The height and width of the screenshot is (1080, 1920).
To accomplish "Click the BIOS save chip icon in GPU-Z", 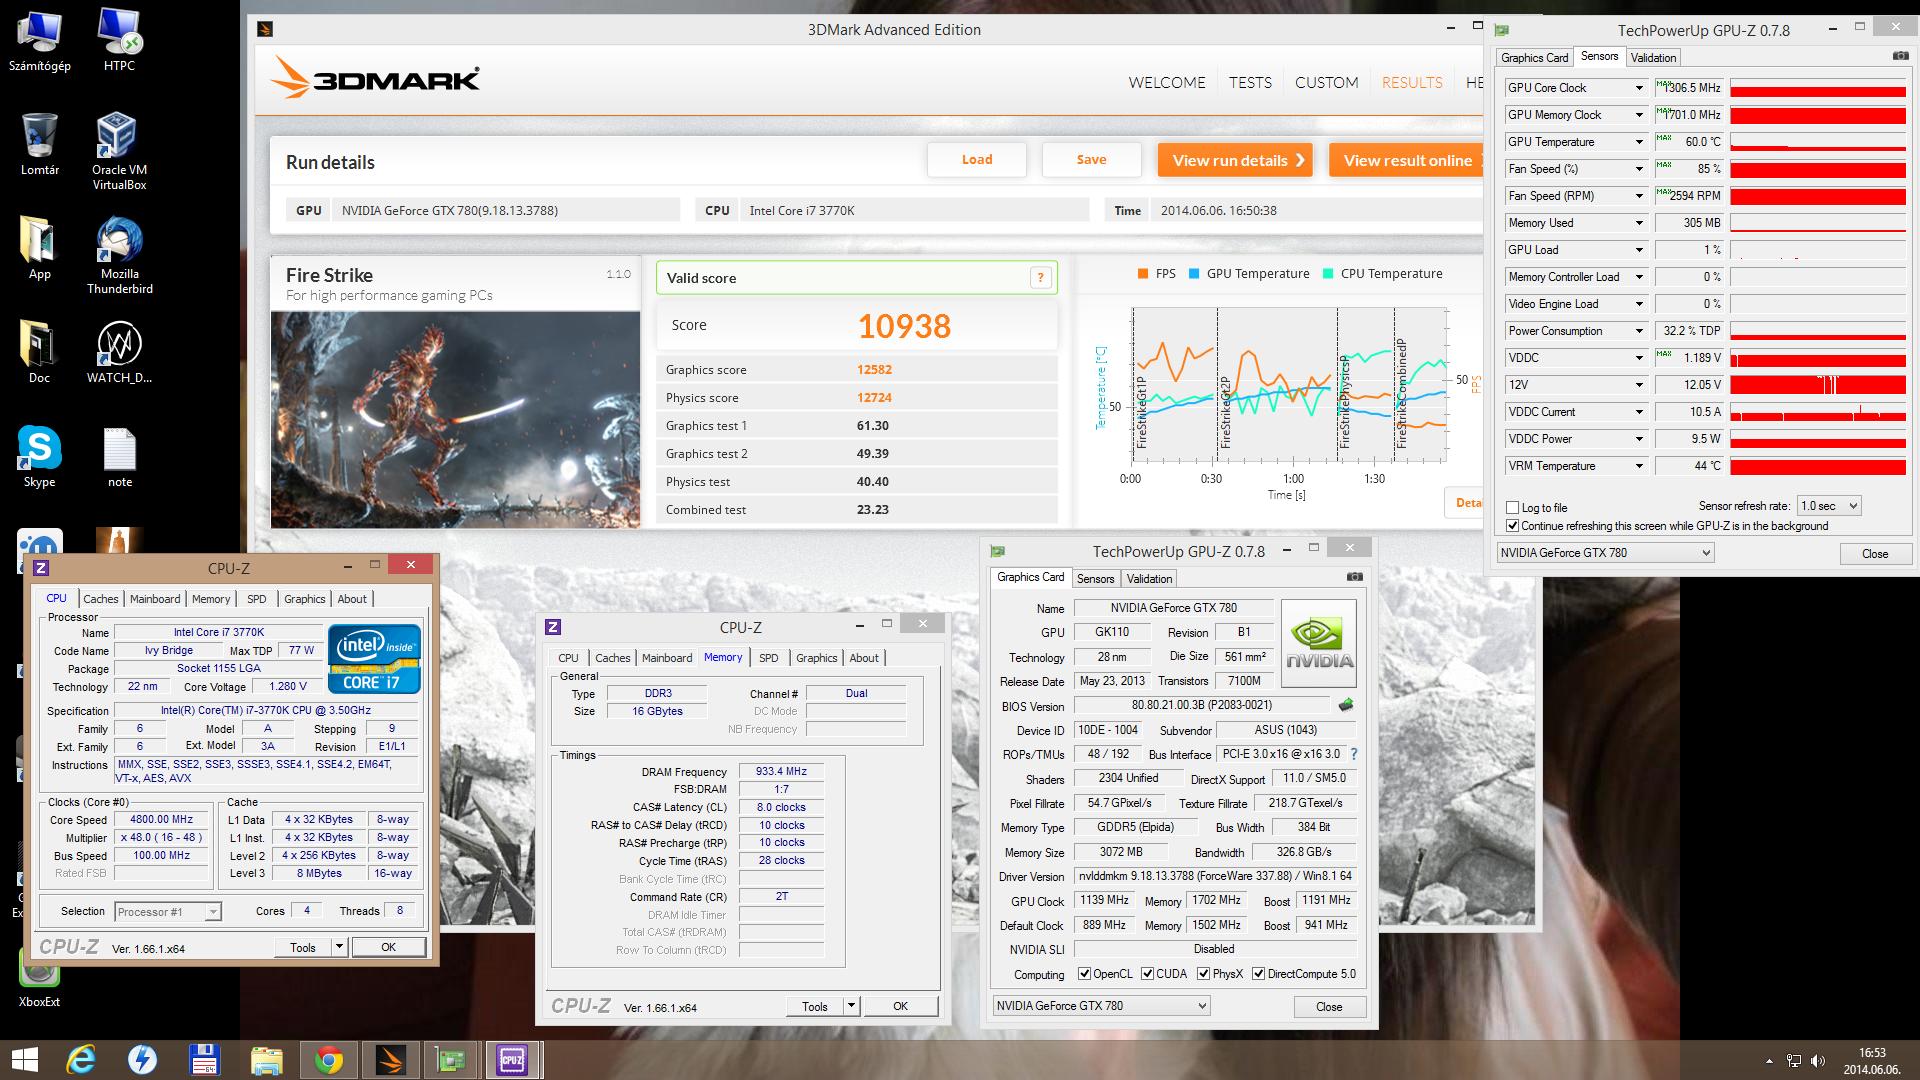I will (x=1346, y=705).
